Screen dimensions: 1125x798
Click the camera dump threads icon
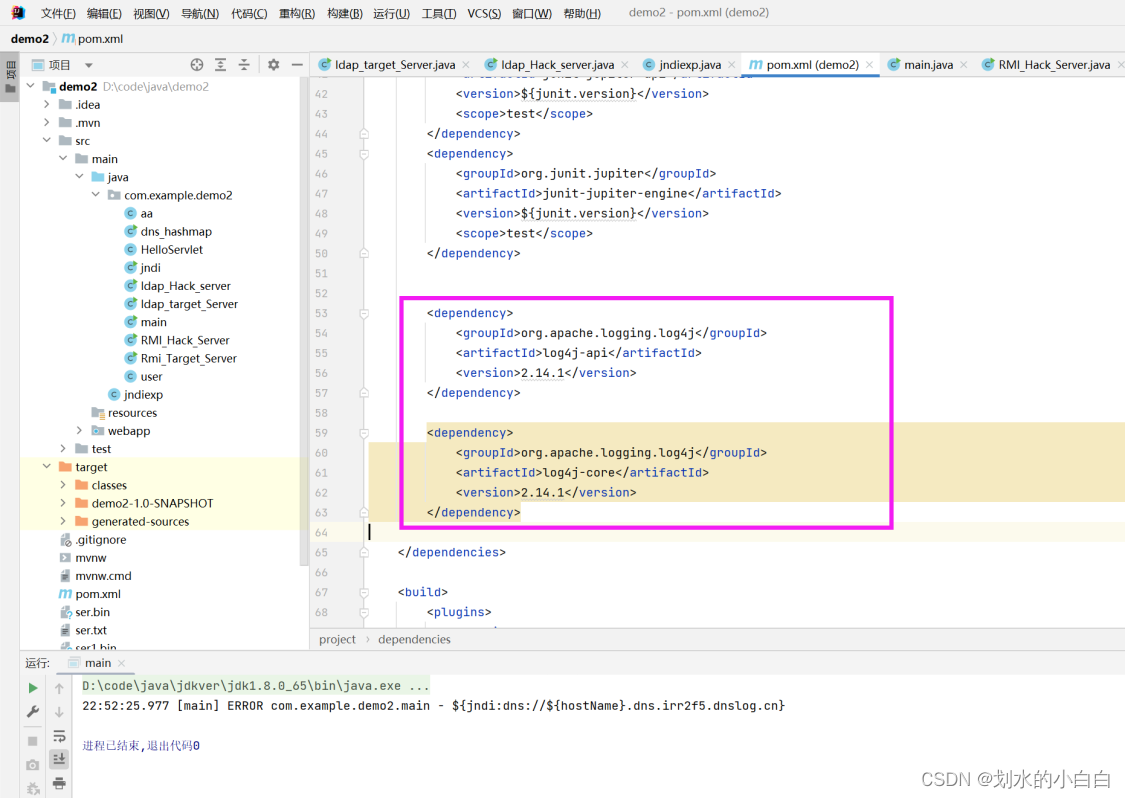(33, 765)
